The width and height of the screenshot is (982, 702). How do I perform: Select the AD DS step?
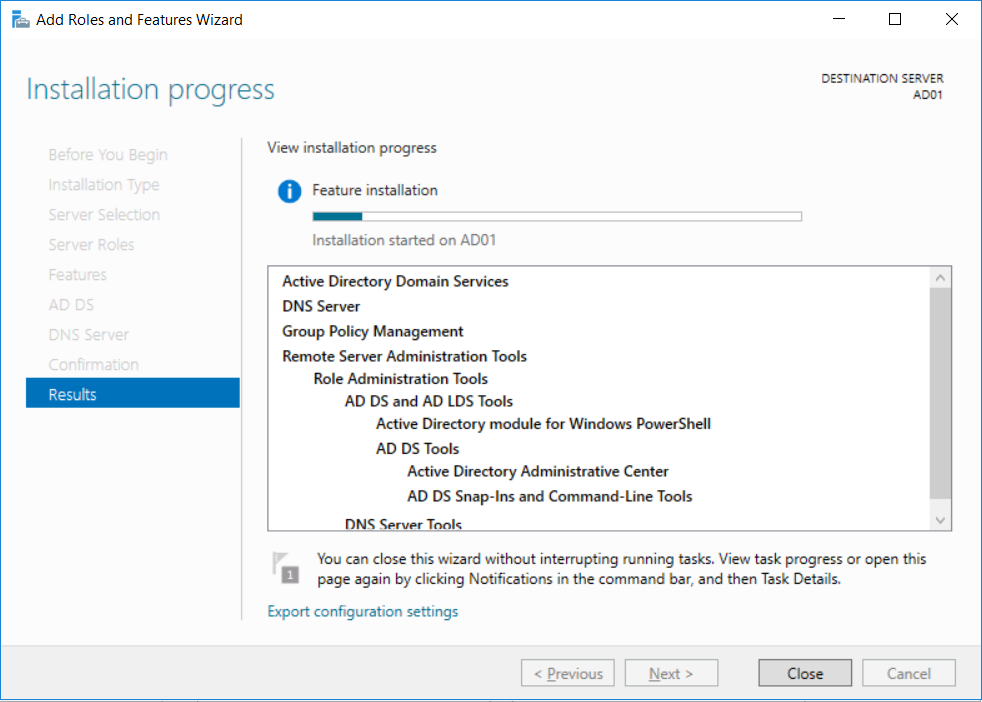pos(71,305)
